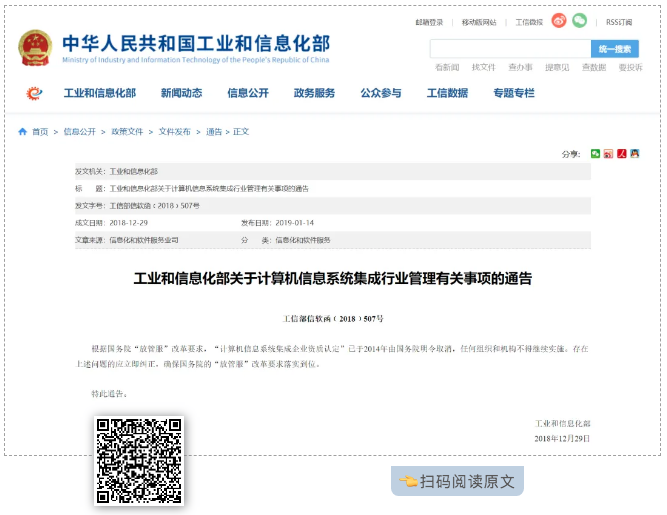Click the ministry name title 中华人民共和国工业和信息化部
667x515 pixels.
coord(196,43)
